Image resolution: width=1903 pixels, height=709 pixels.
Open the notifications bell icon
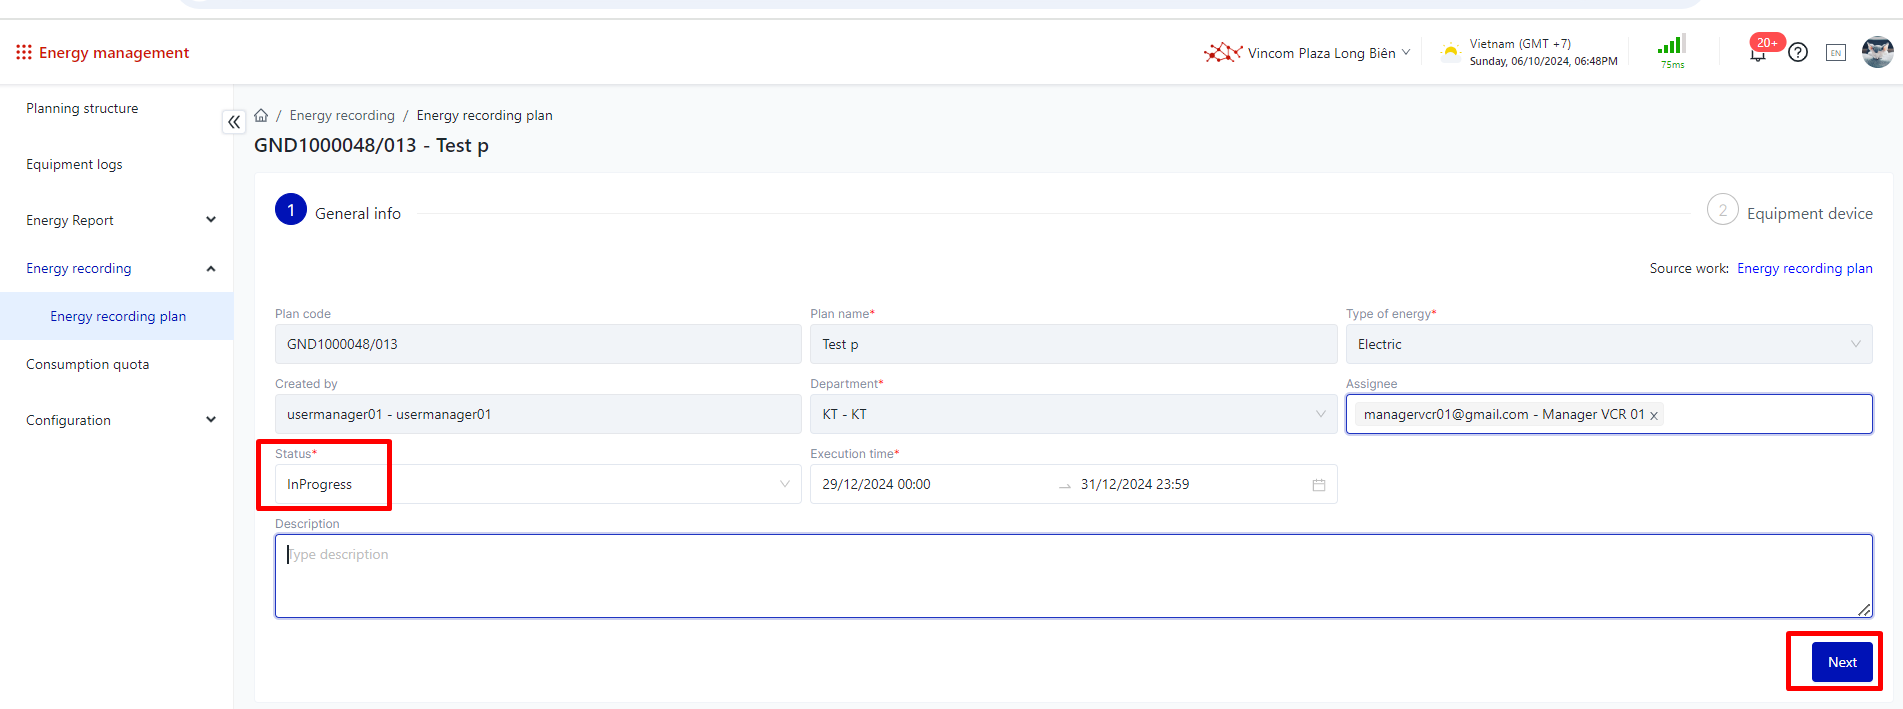pyautogui.click(x=1758, y=54)
